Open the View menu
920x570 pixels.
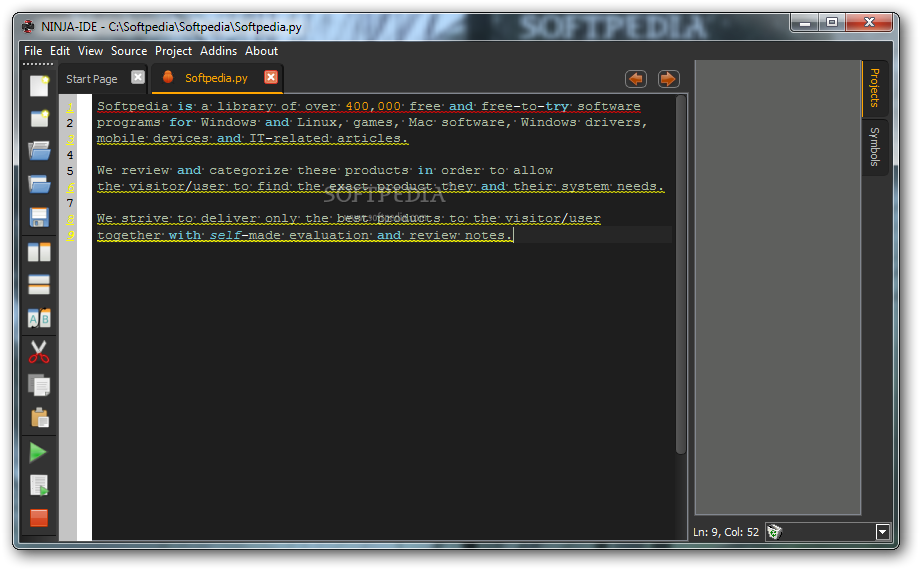click(90, 51)
